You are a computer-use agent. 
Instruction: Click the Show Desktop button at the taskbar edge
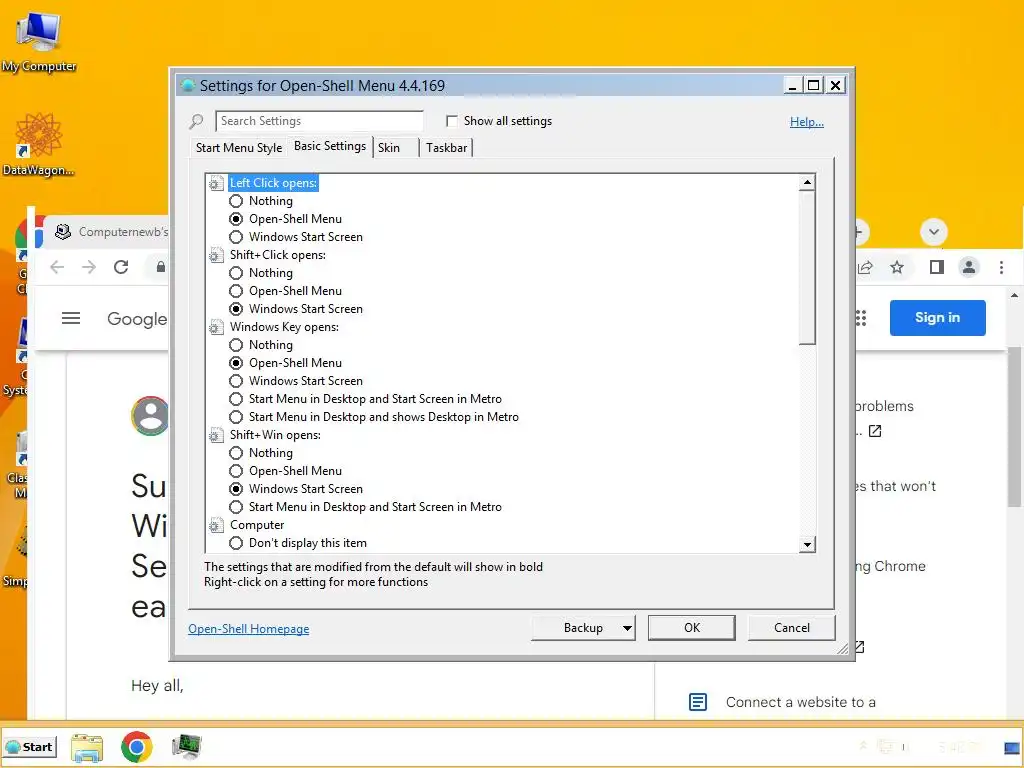point(1013,747)
